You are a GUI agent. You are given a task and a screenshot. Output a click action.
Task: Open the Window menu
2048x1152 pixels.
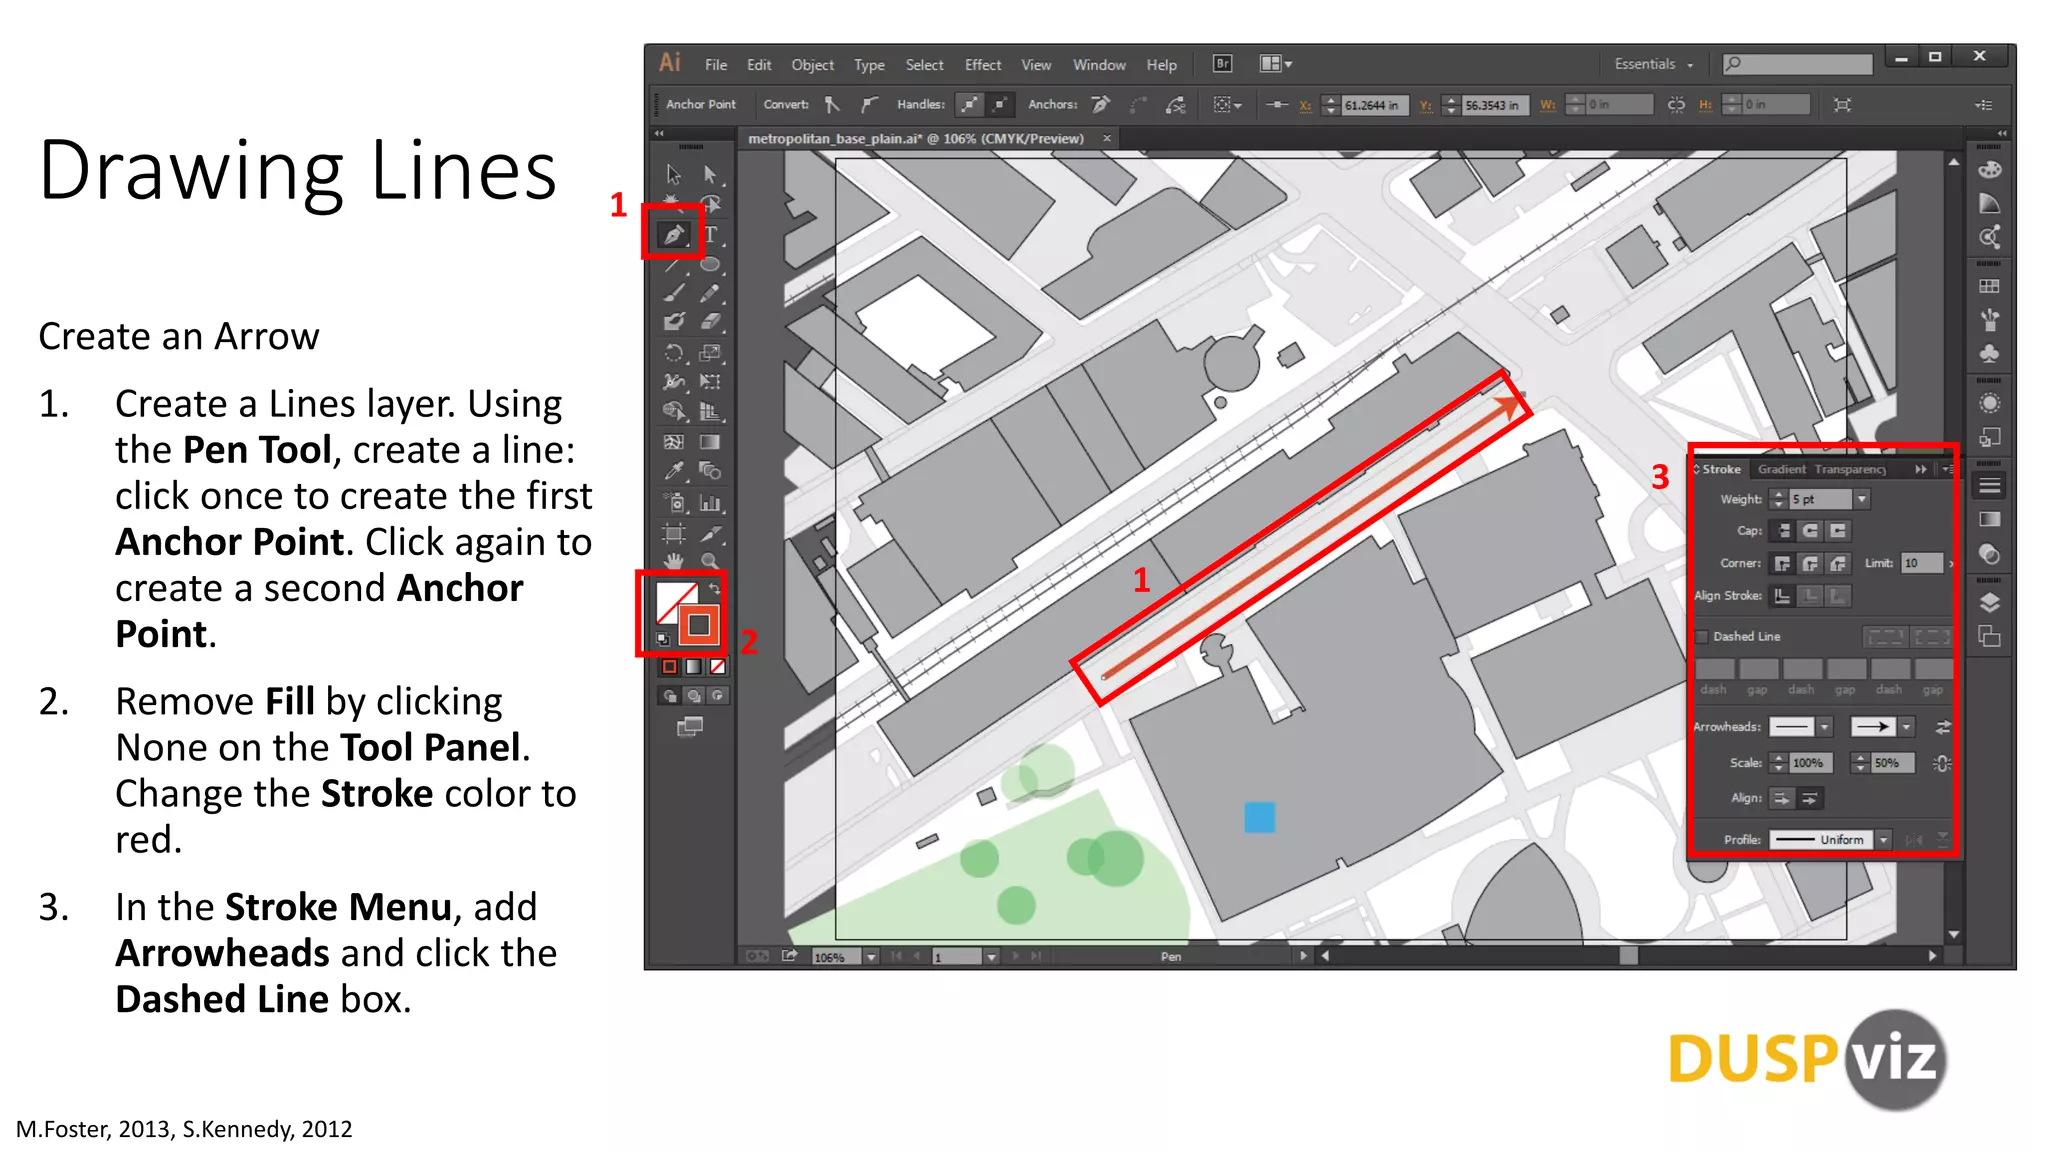[1099, 65]
